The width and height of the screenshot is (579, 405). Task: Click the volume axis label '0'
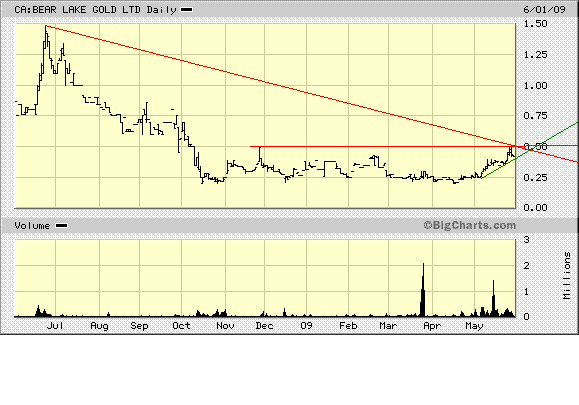click(527, 317)
